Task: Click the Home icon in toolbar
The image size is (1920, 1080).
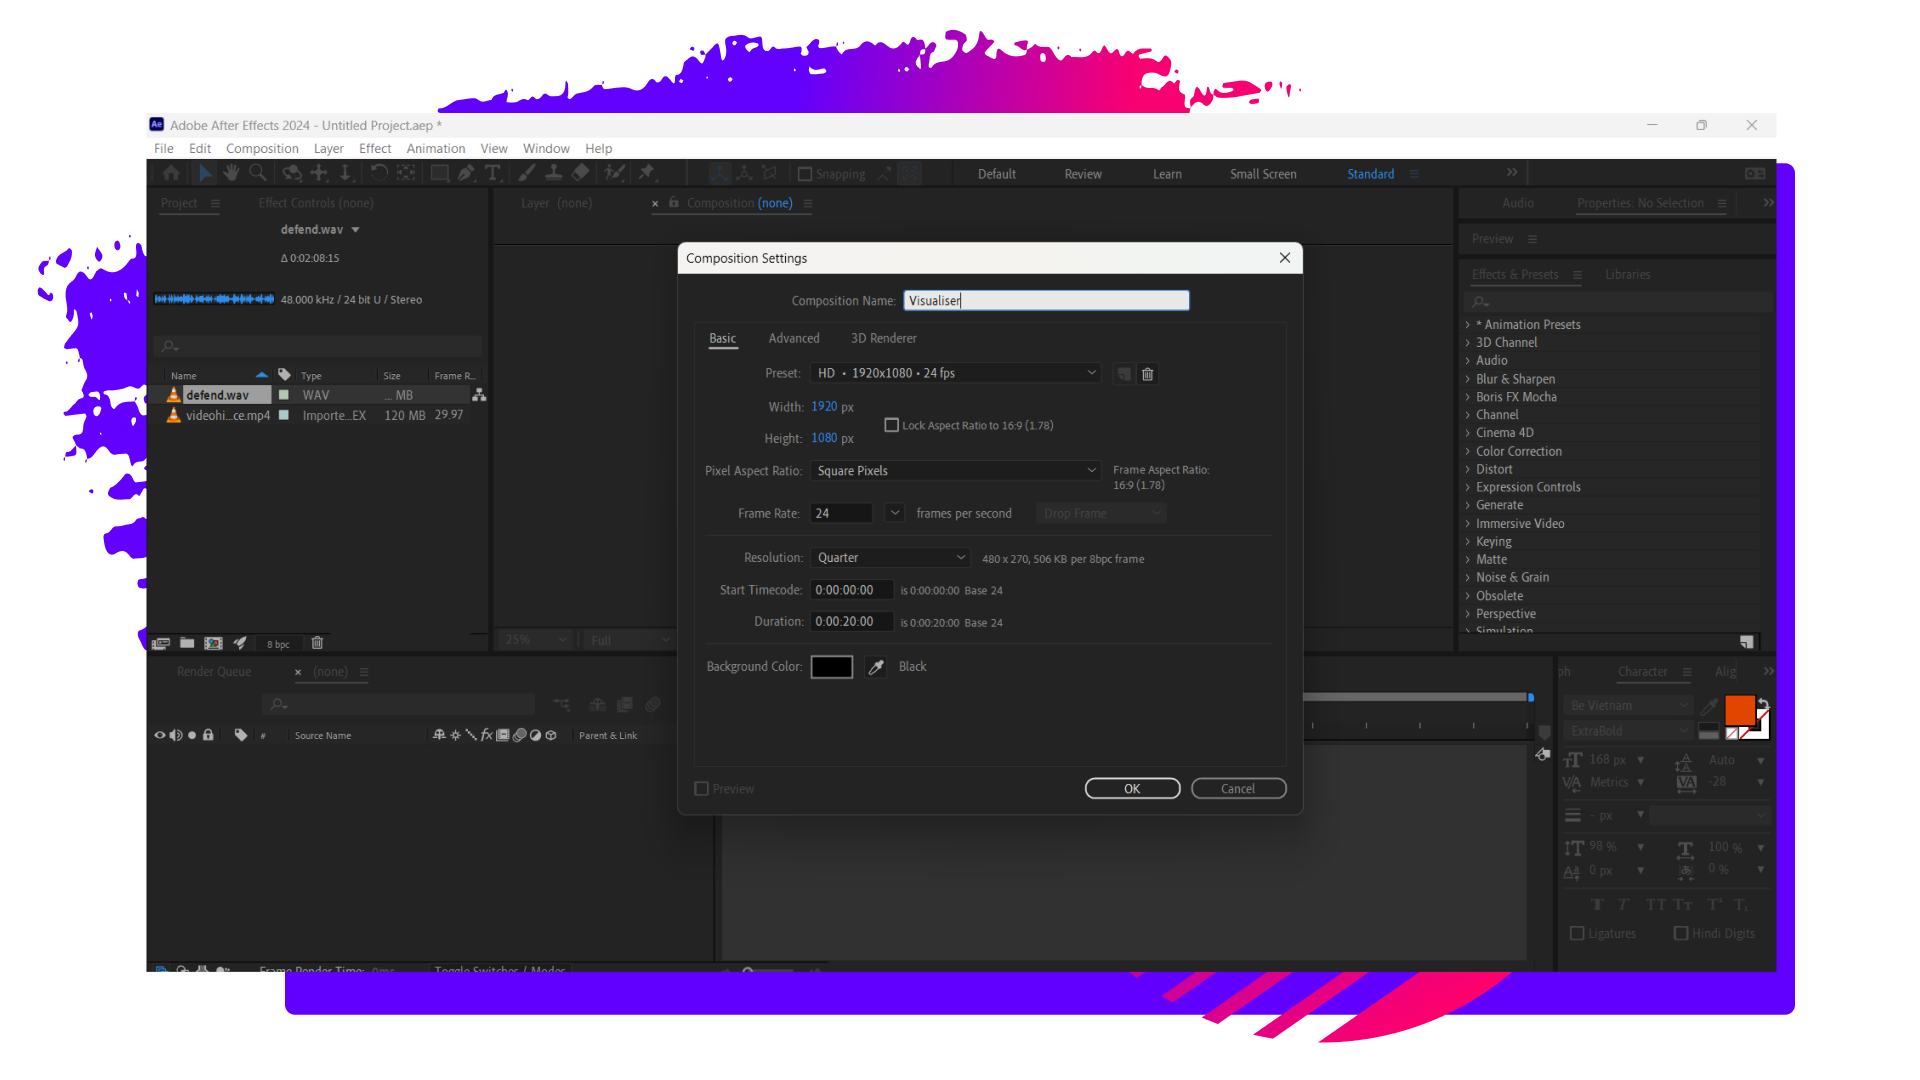Action: click(x=171, y=173)
